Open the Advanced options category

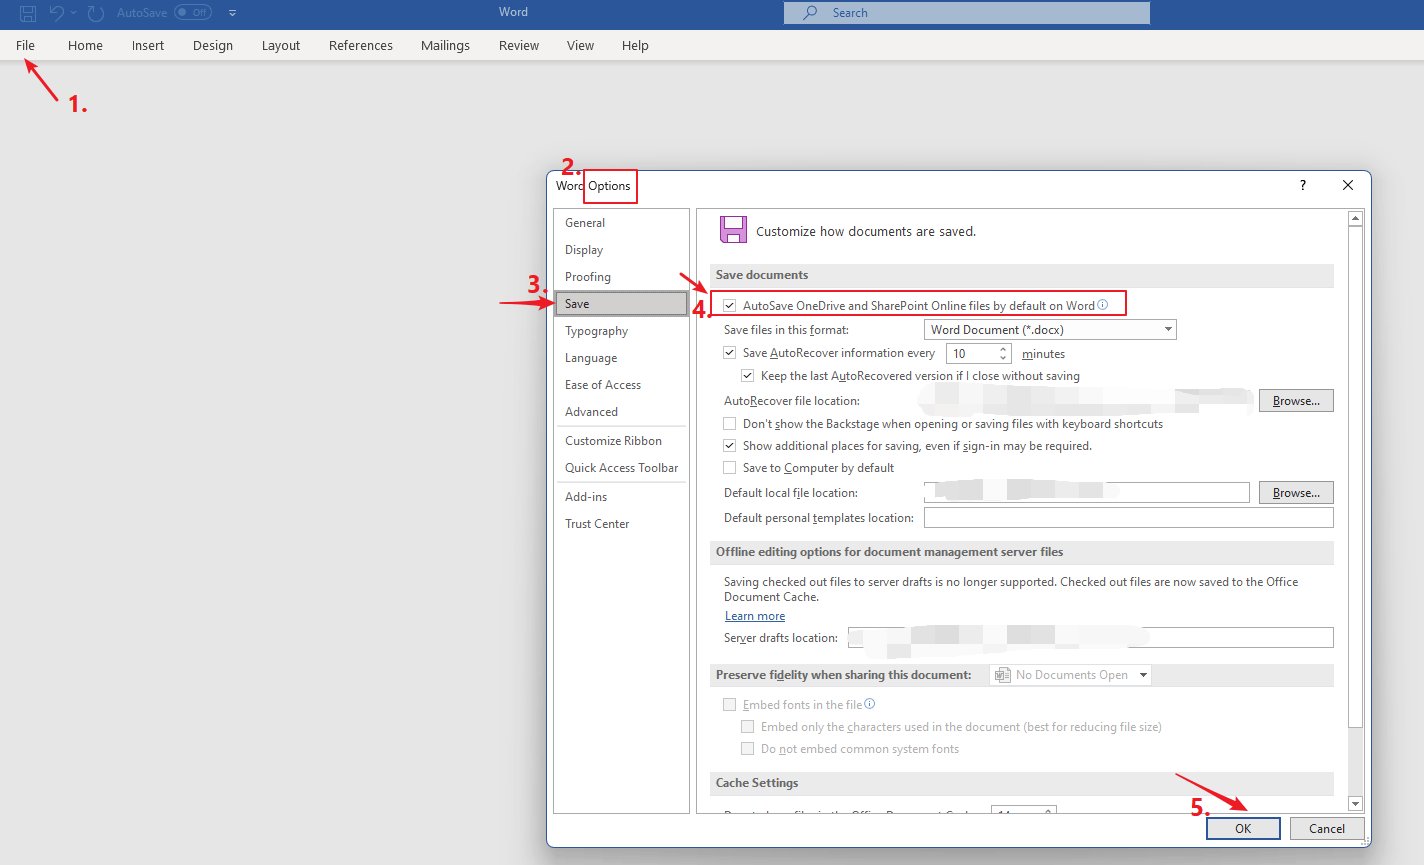pyautogui.click(x=621, y=412)
